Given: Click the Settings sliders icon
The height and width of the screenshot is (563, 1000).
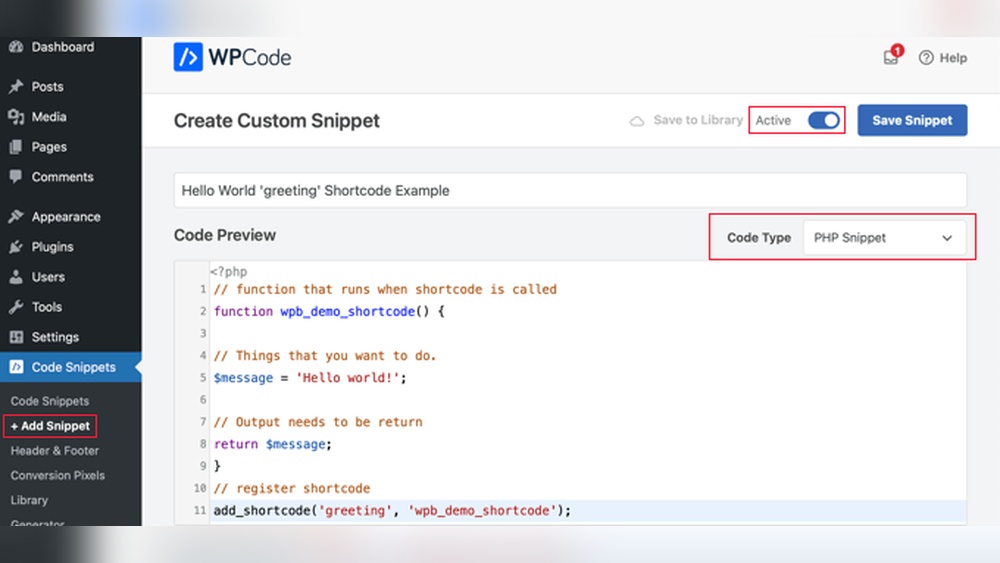Looking at the screenshot, I should 16,337.
